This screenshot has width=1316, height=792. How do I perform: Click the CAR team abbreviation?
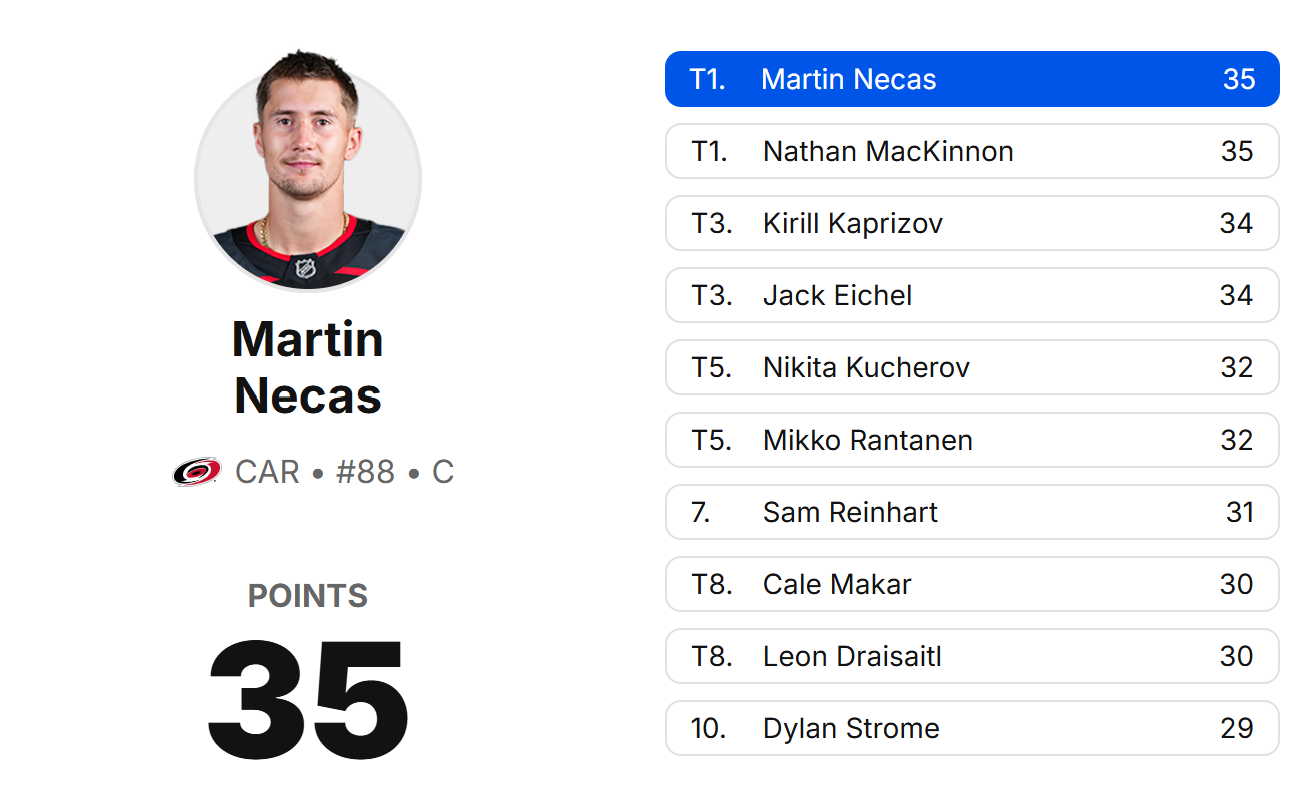(x=266, y=471)
